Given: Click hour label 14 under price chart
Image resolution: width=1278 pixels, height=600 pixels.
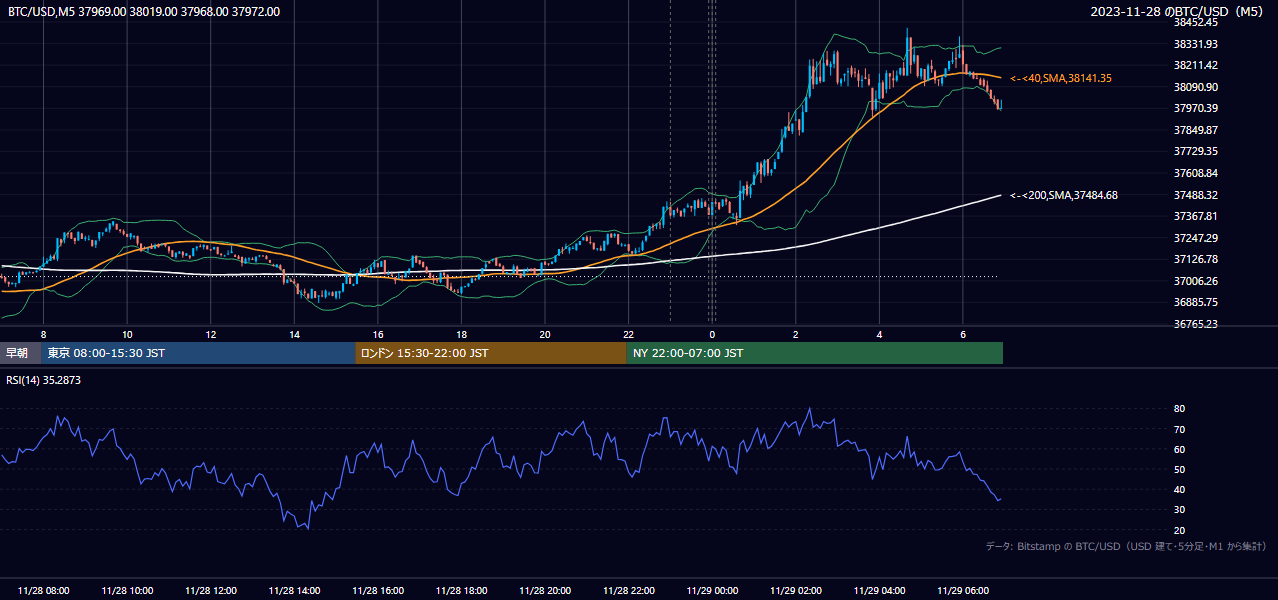Looking at the screenshot, I should coord(294,334).
